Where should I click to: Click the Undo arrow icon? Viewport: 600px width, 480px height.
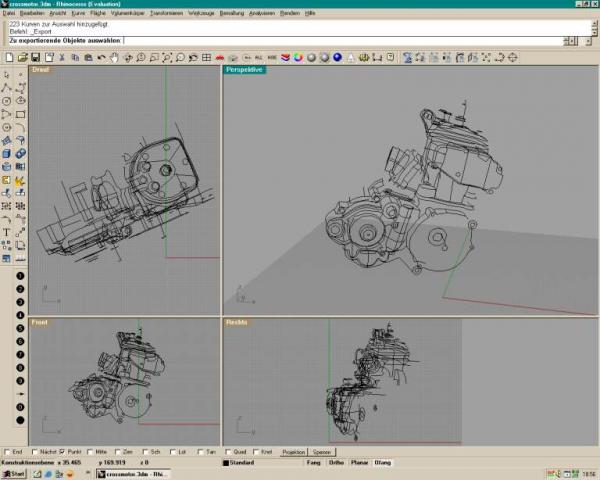click(101, 58)
